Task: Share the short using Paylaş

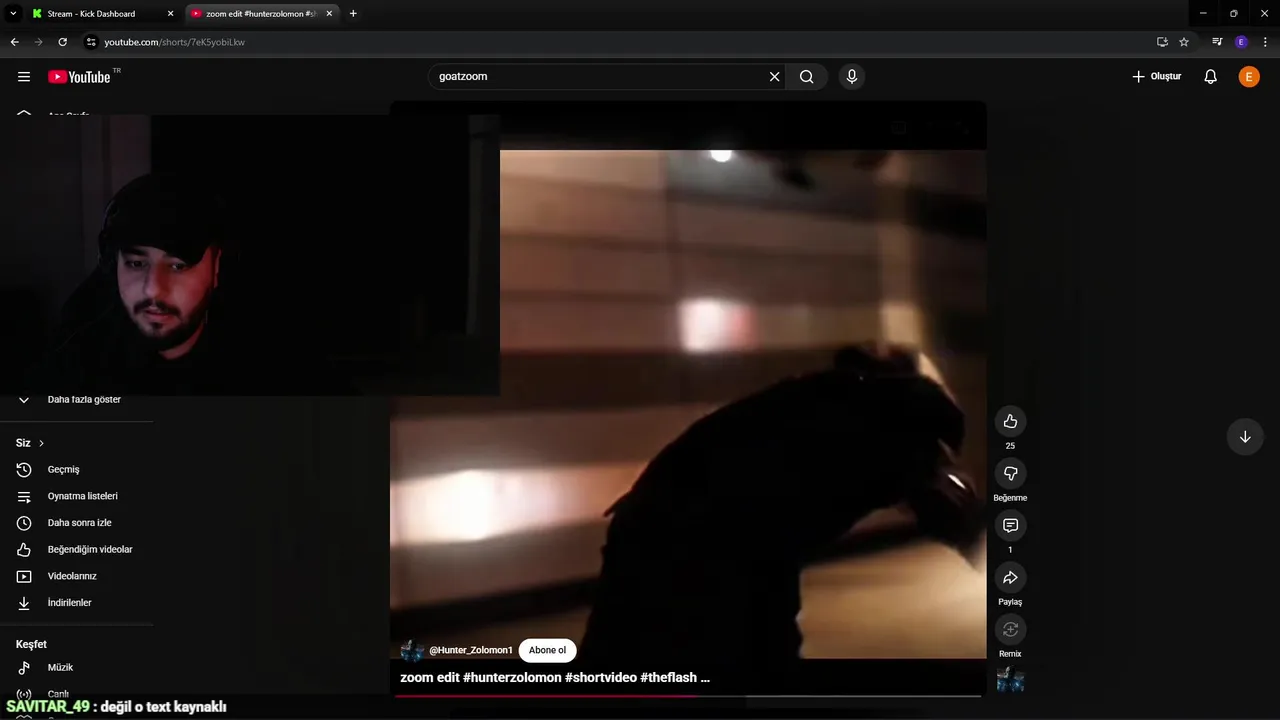Action: tap(1010, 577)
